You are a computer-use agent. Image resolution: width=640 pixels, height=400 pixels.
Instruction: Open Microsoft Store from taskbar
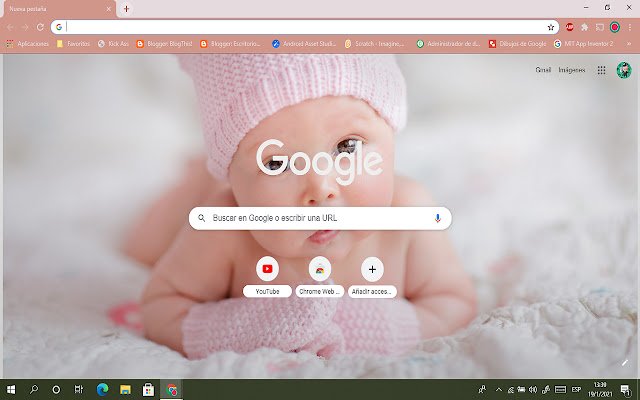click(x=149, y=390)
